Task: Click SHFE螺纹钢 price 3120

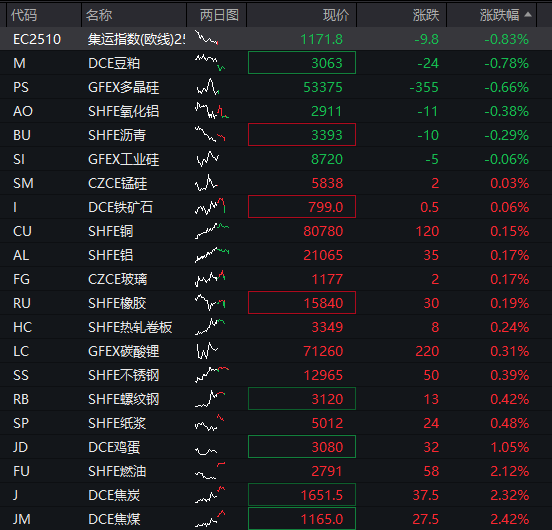Action: coord(302,398)
